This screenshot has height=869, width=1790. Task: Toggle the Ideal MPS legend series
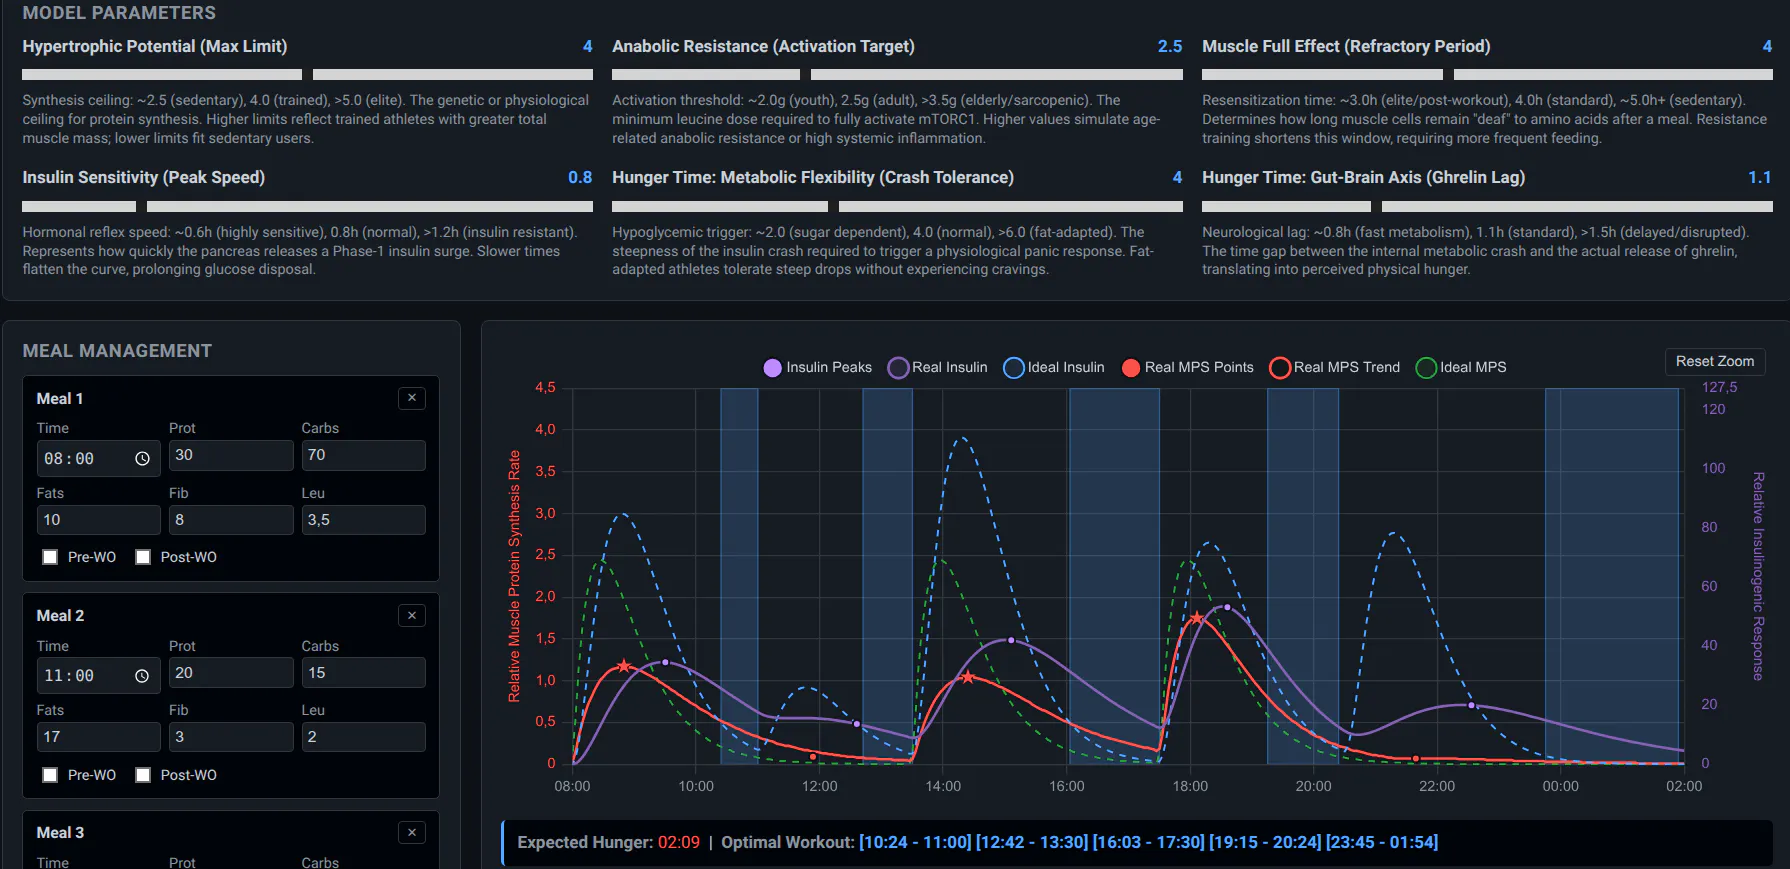(x=1461, y=367)
